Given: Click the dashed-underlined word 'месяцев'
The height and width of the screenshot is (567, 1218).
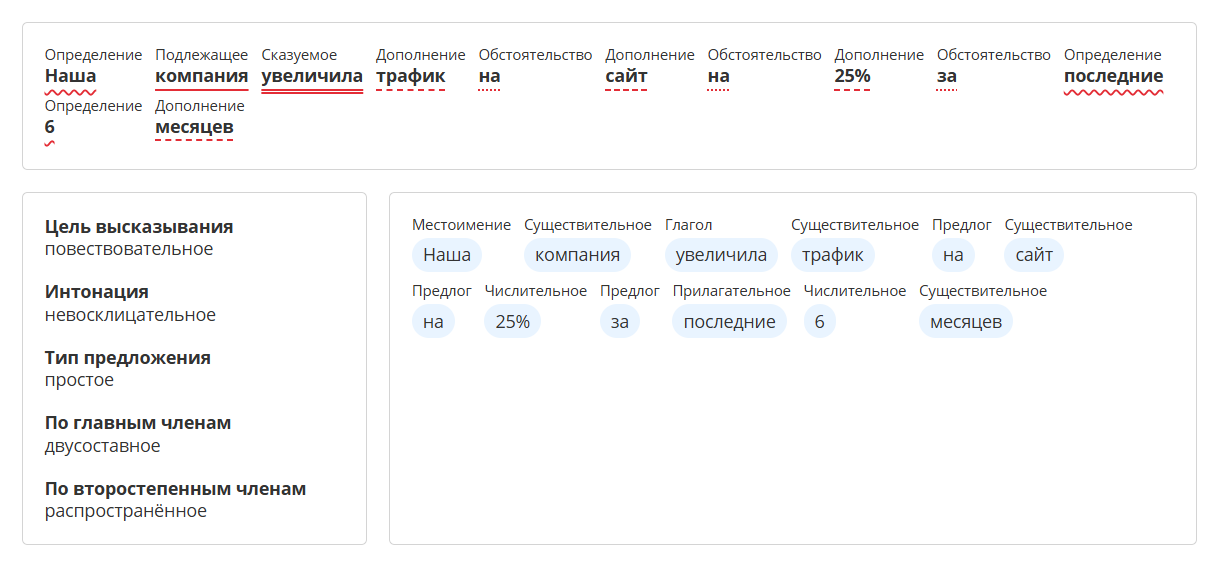Looking at the screenshot, I should [194, 127].
